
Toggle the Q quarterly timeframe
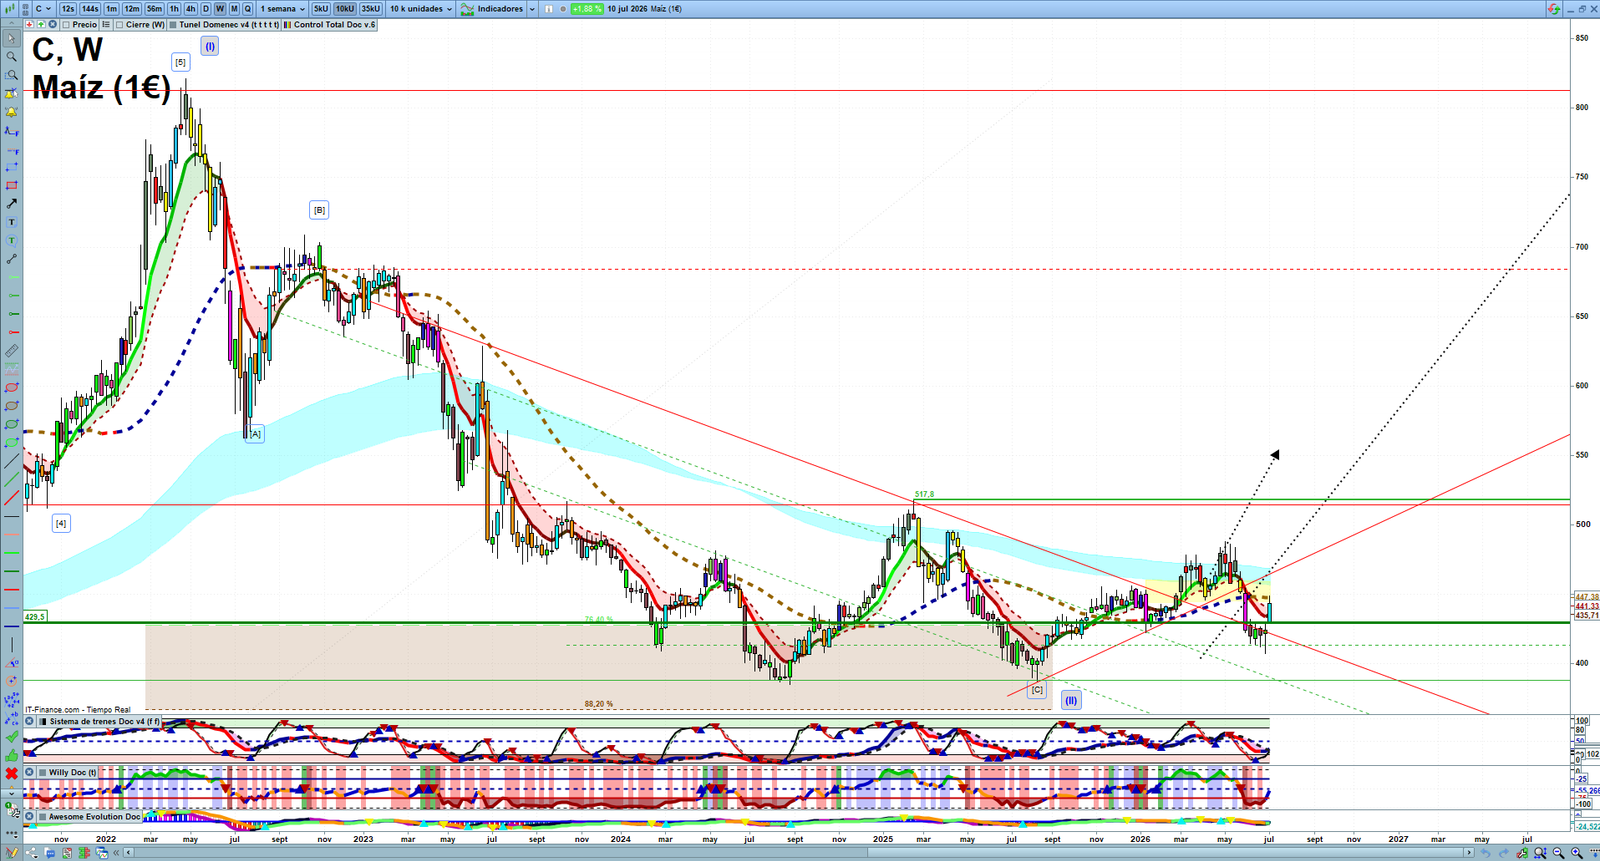point(248,9)
